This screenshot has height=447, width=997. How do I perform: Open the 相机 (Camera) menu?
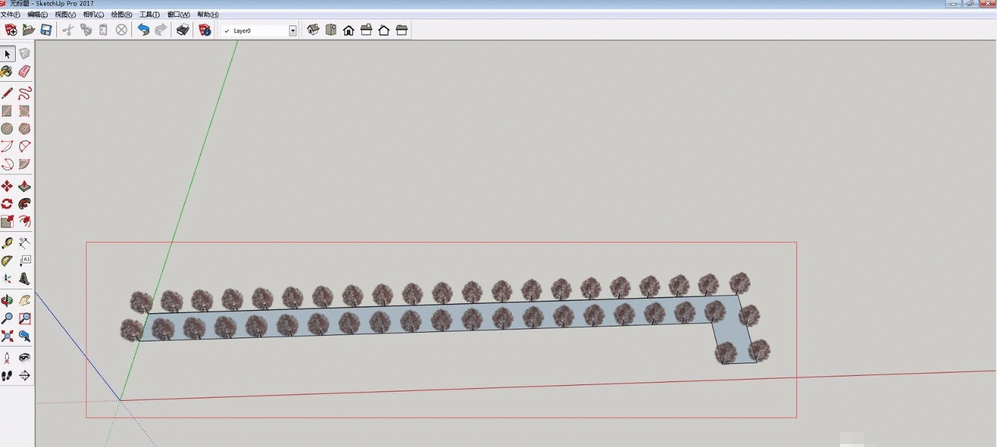point(92,15)
